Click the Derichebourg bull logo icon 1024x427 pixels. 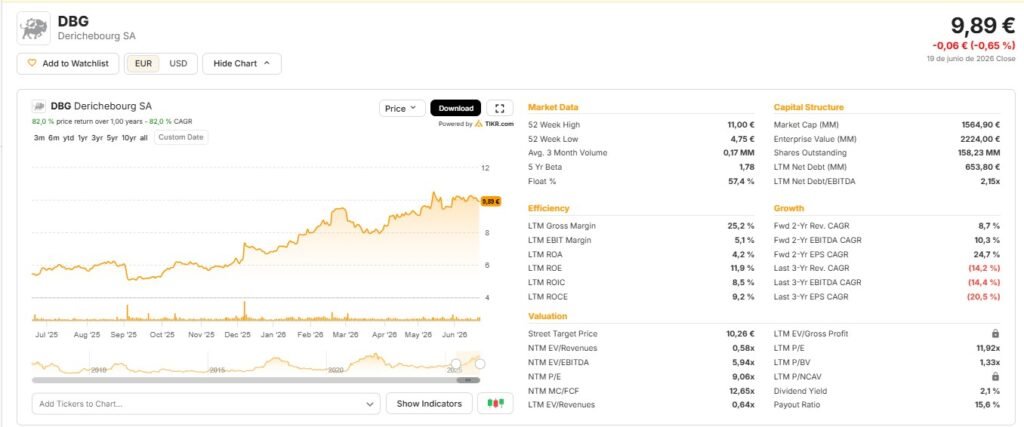[x=33, y=29]
